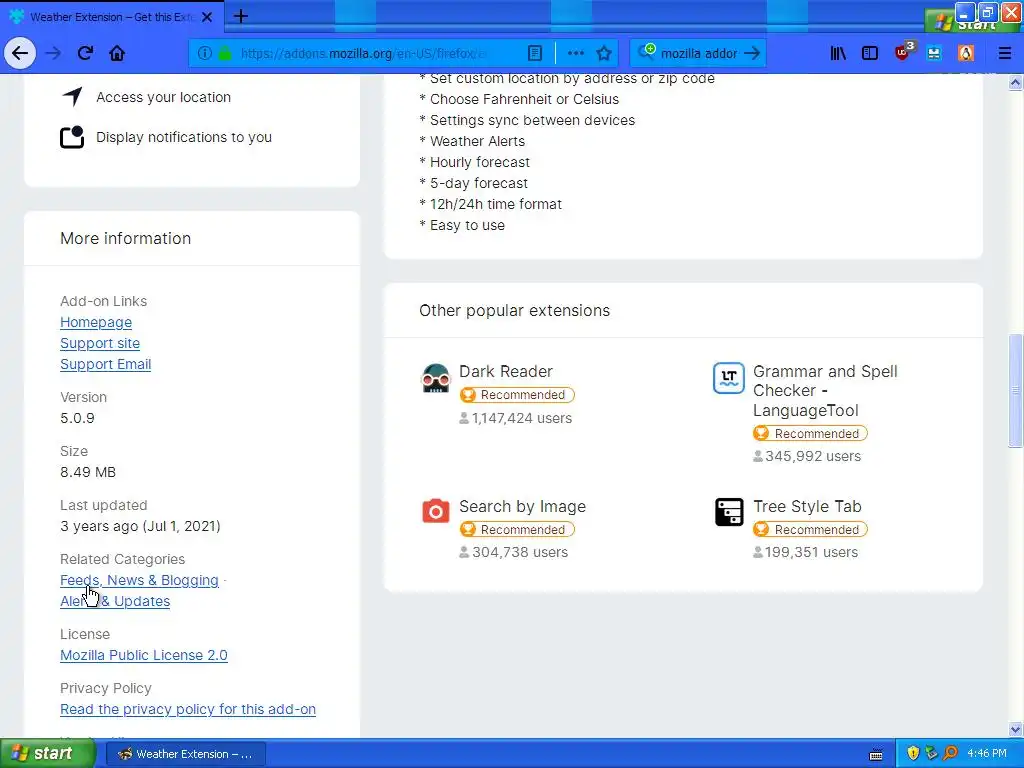Open a new tab with plus button
This screenshot has height=768, width=1024.
pos(240,16)
